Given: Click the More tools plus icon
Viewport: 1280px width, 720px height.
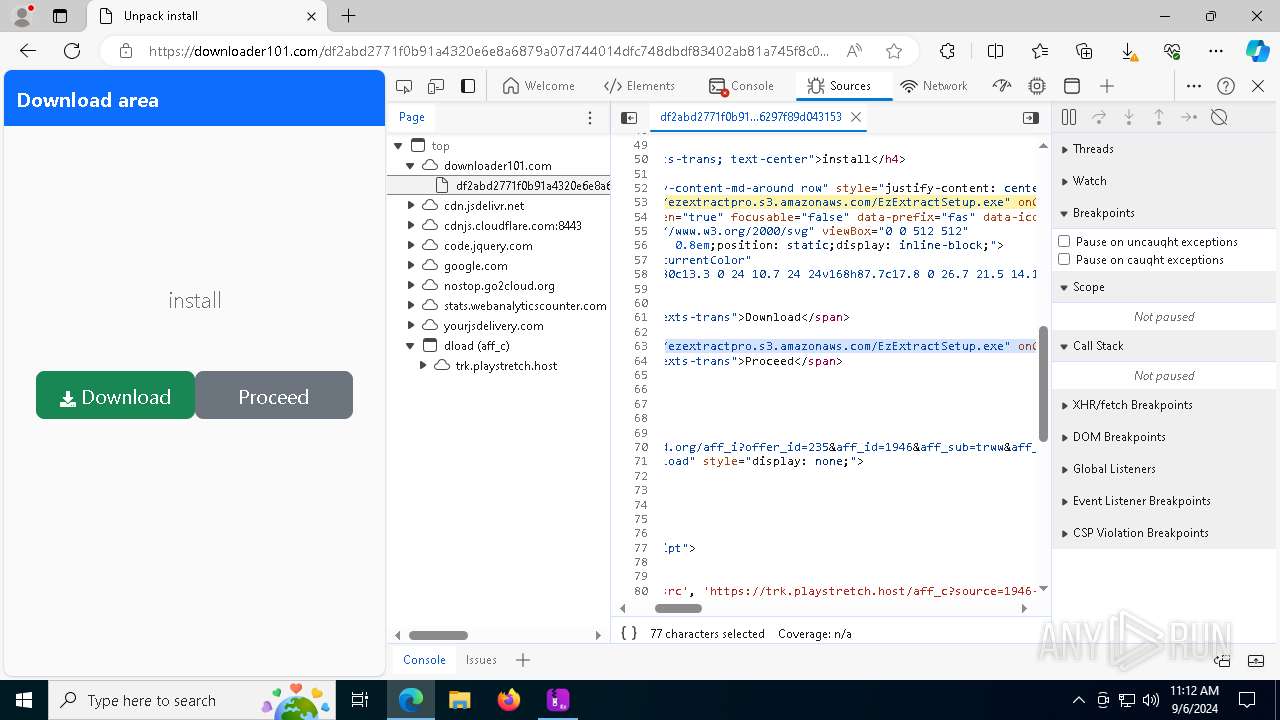Looking at the screenshot, I should (1107, 86).
